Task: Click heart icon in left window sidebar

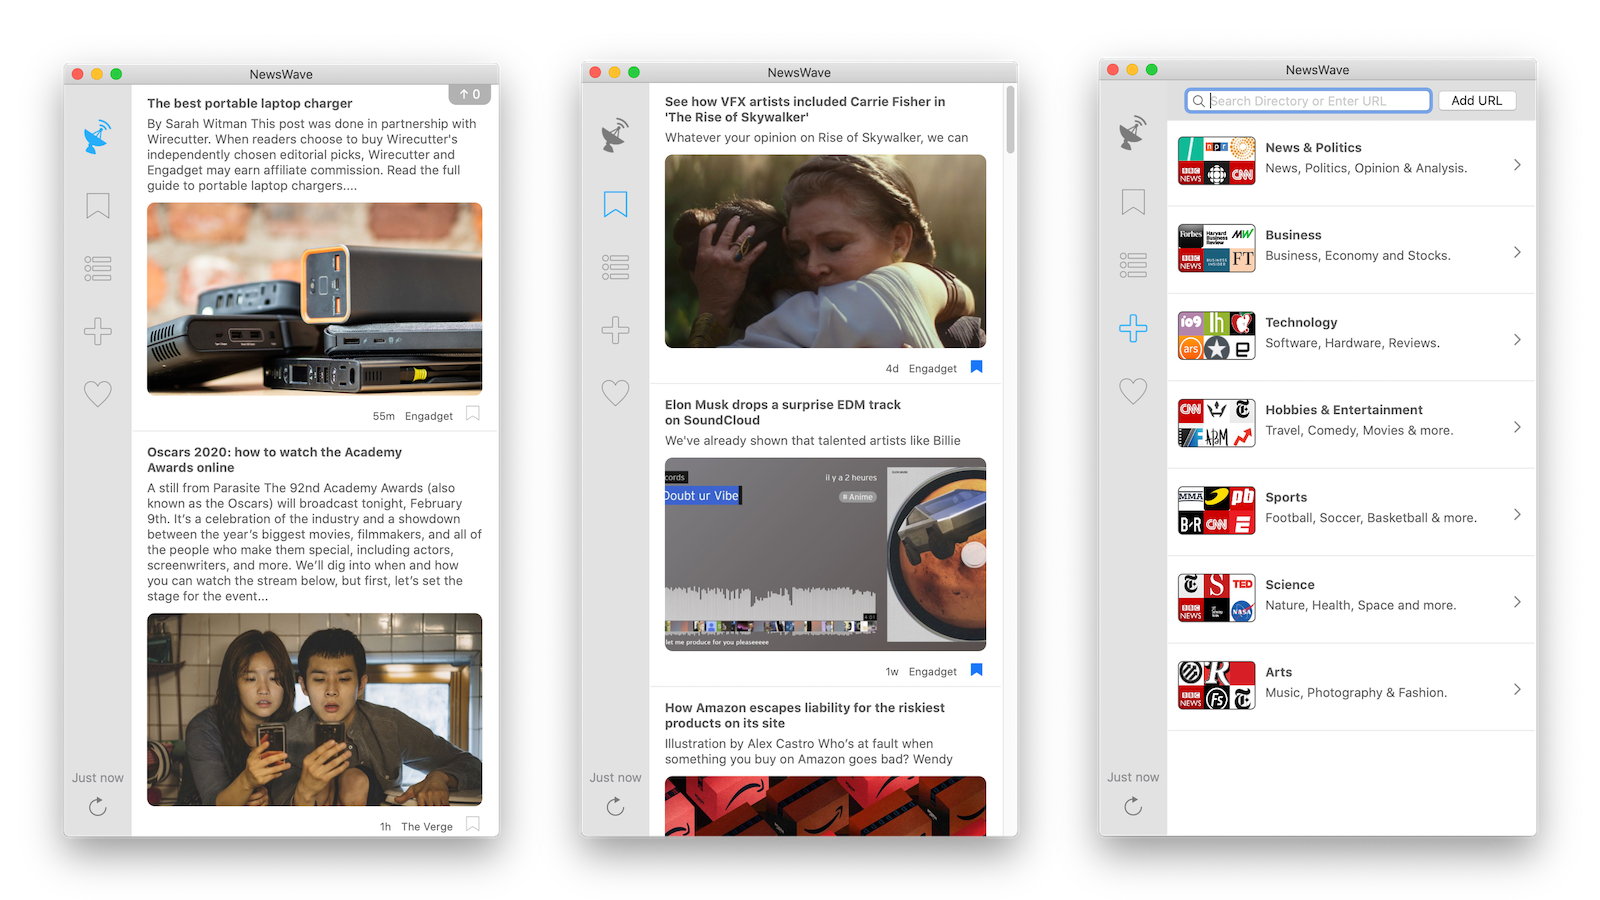Action: (97, 394)
